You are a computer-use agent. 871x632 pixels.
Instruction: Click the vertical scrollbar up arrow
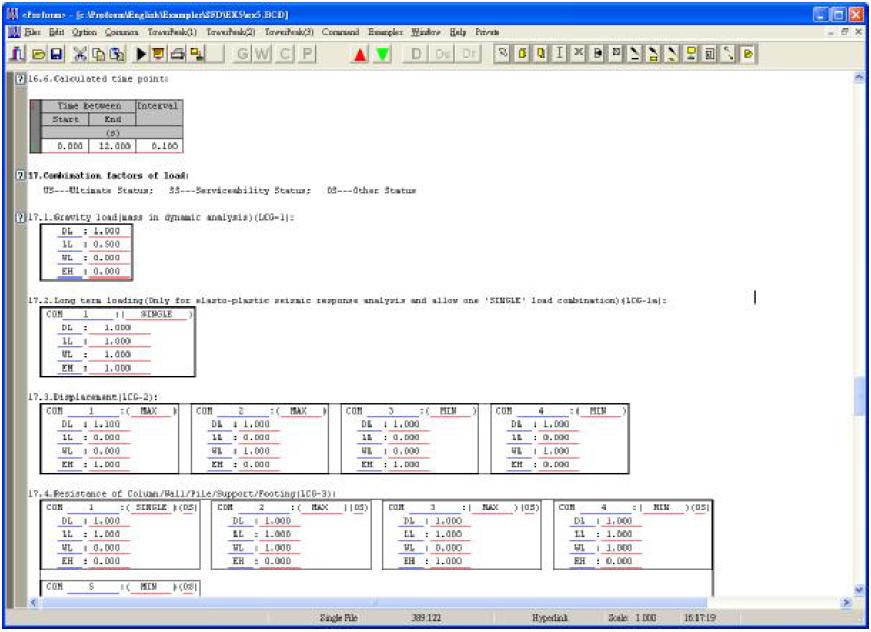pos(859,78)
